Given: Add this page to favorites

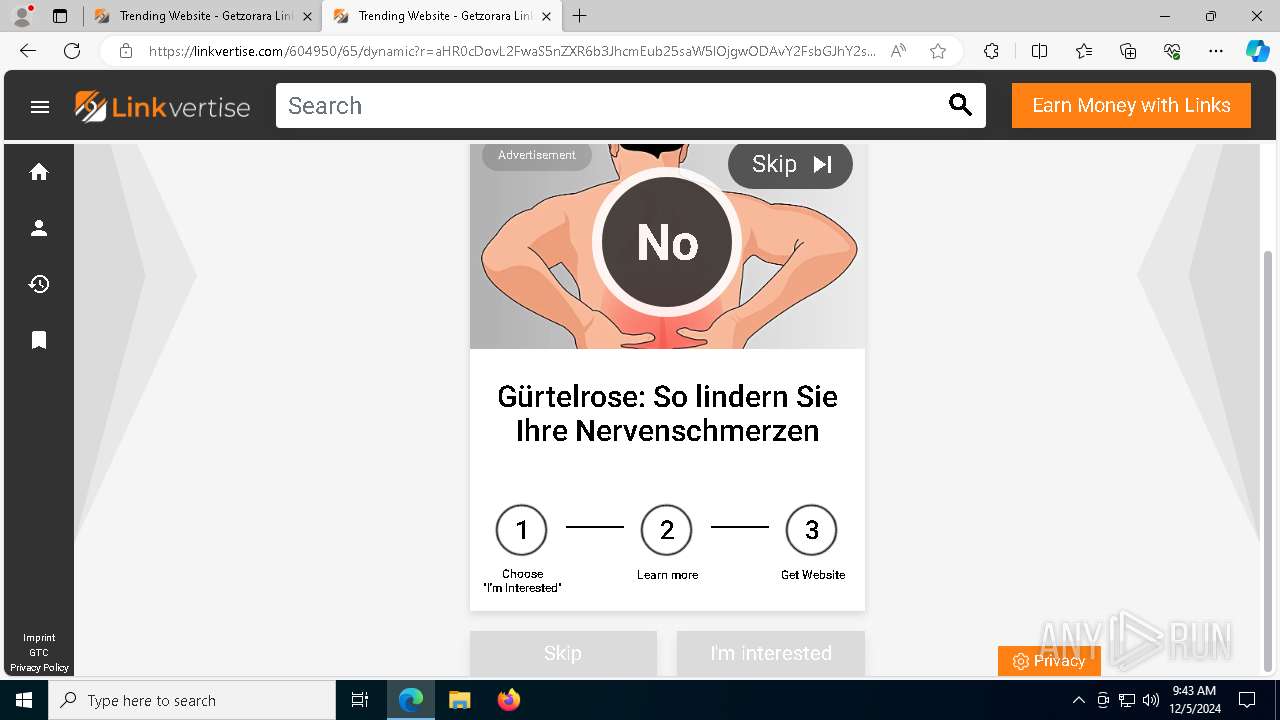Looking at the screenshot, I should [937, 51].
